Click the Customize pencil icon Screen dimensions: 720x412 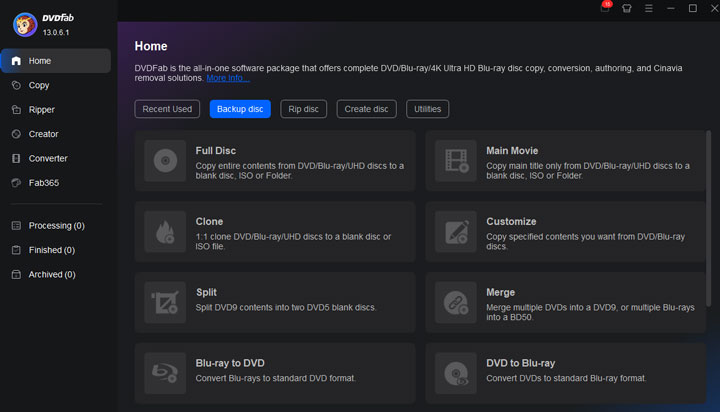pyautogui.click(x=456, y=231)
